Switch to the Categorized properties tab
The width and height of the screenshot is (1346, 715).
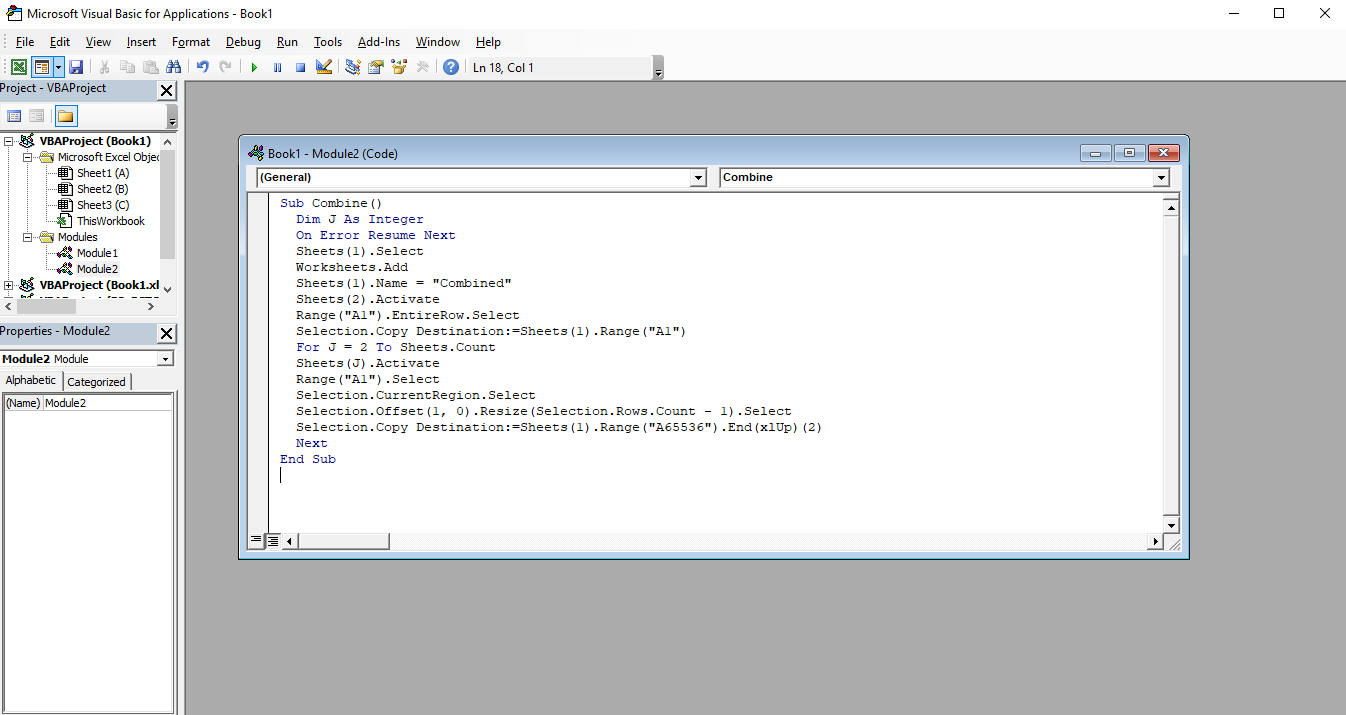pos(96,381)
